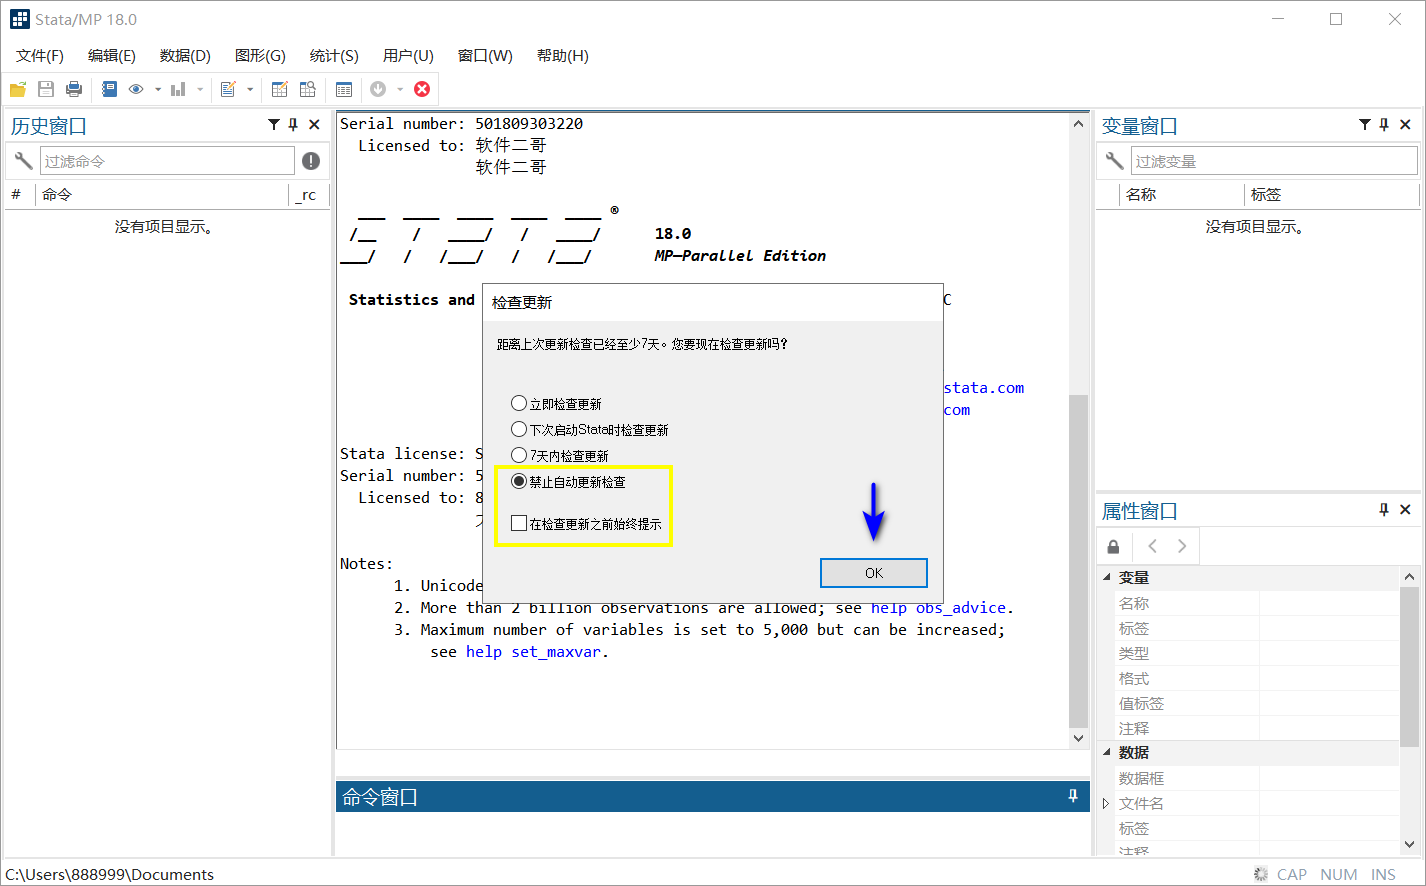Open Do-file Editor dropdown arrow
Screen dimensions: 1426x886
(x=250, y=89)
